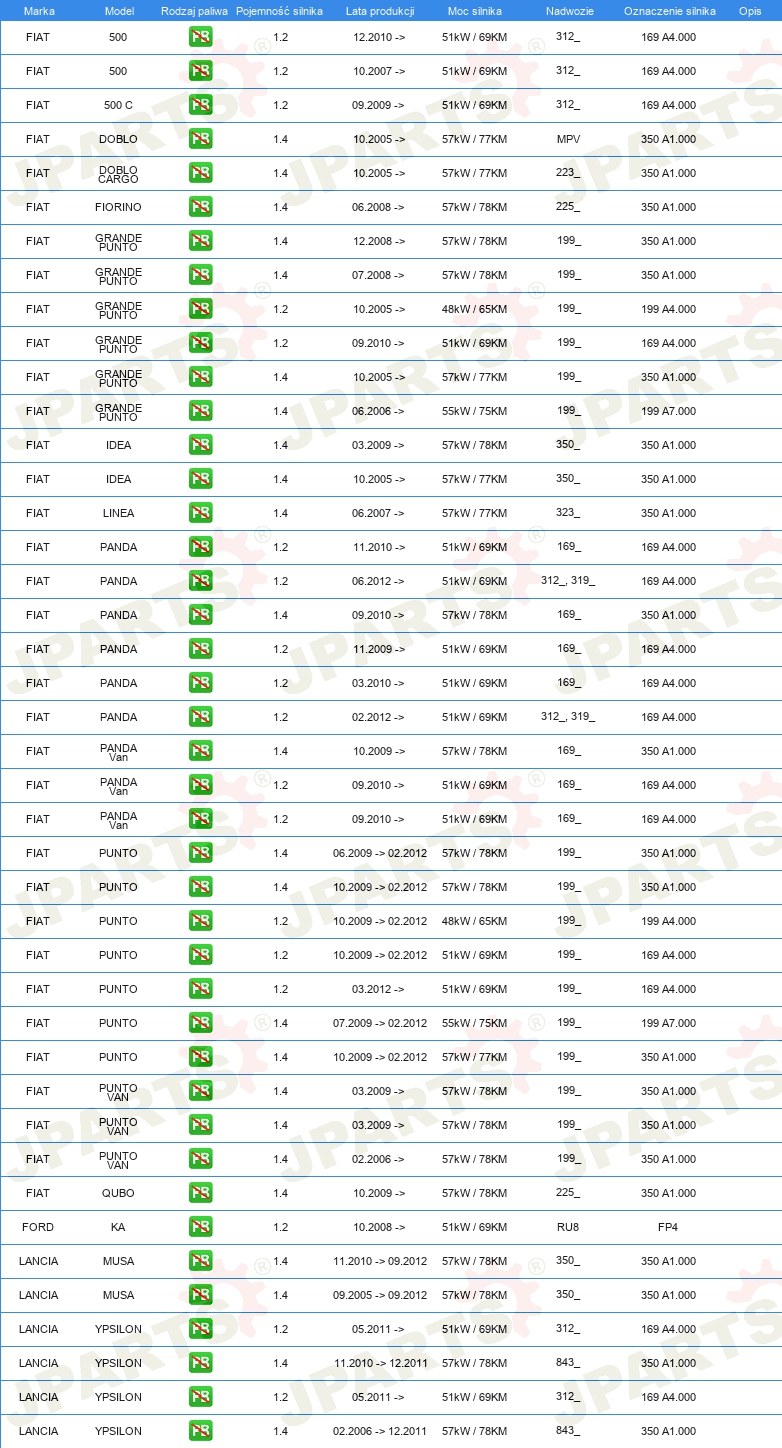
Task: Select the LINEA model cell
Action: point(118,513)
